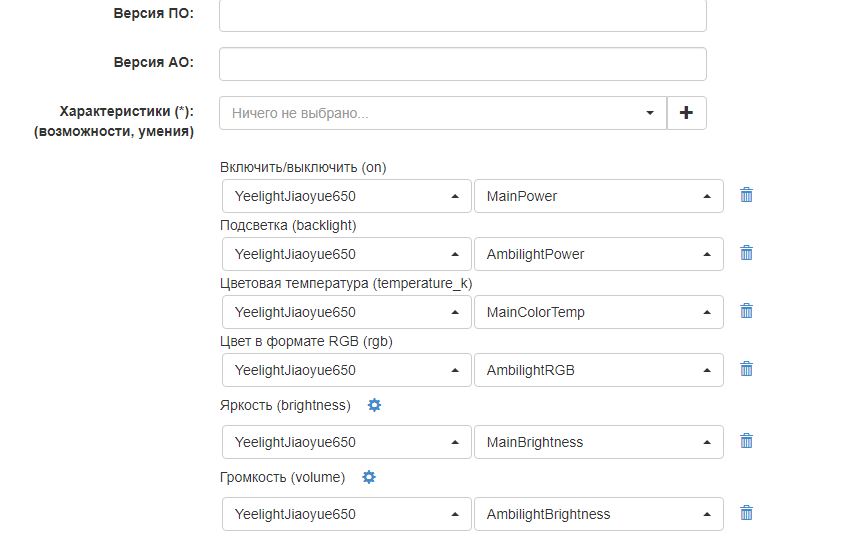
Task: Remove the MainColorTemp temperature row
Action: (x=746, y=311)
